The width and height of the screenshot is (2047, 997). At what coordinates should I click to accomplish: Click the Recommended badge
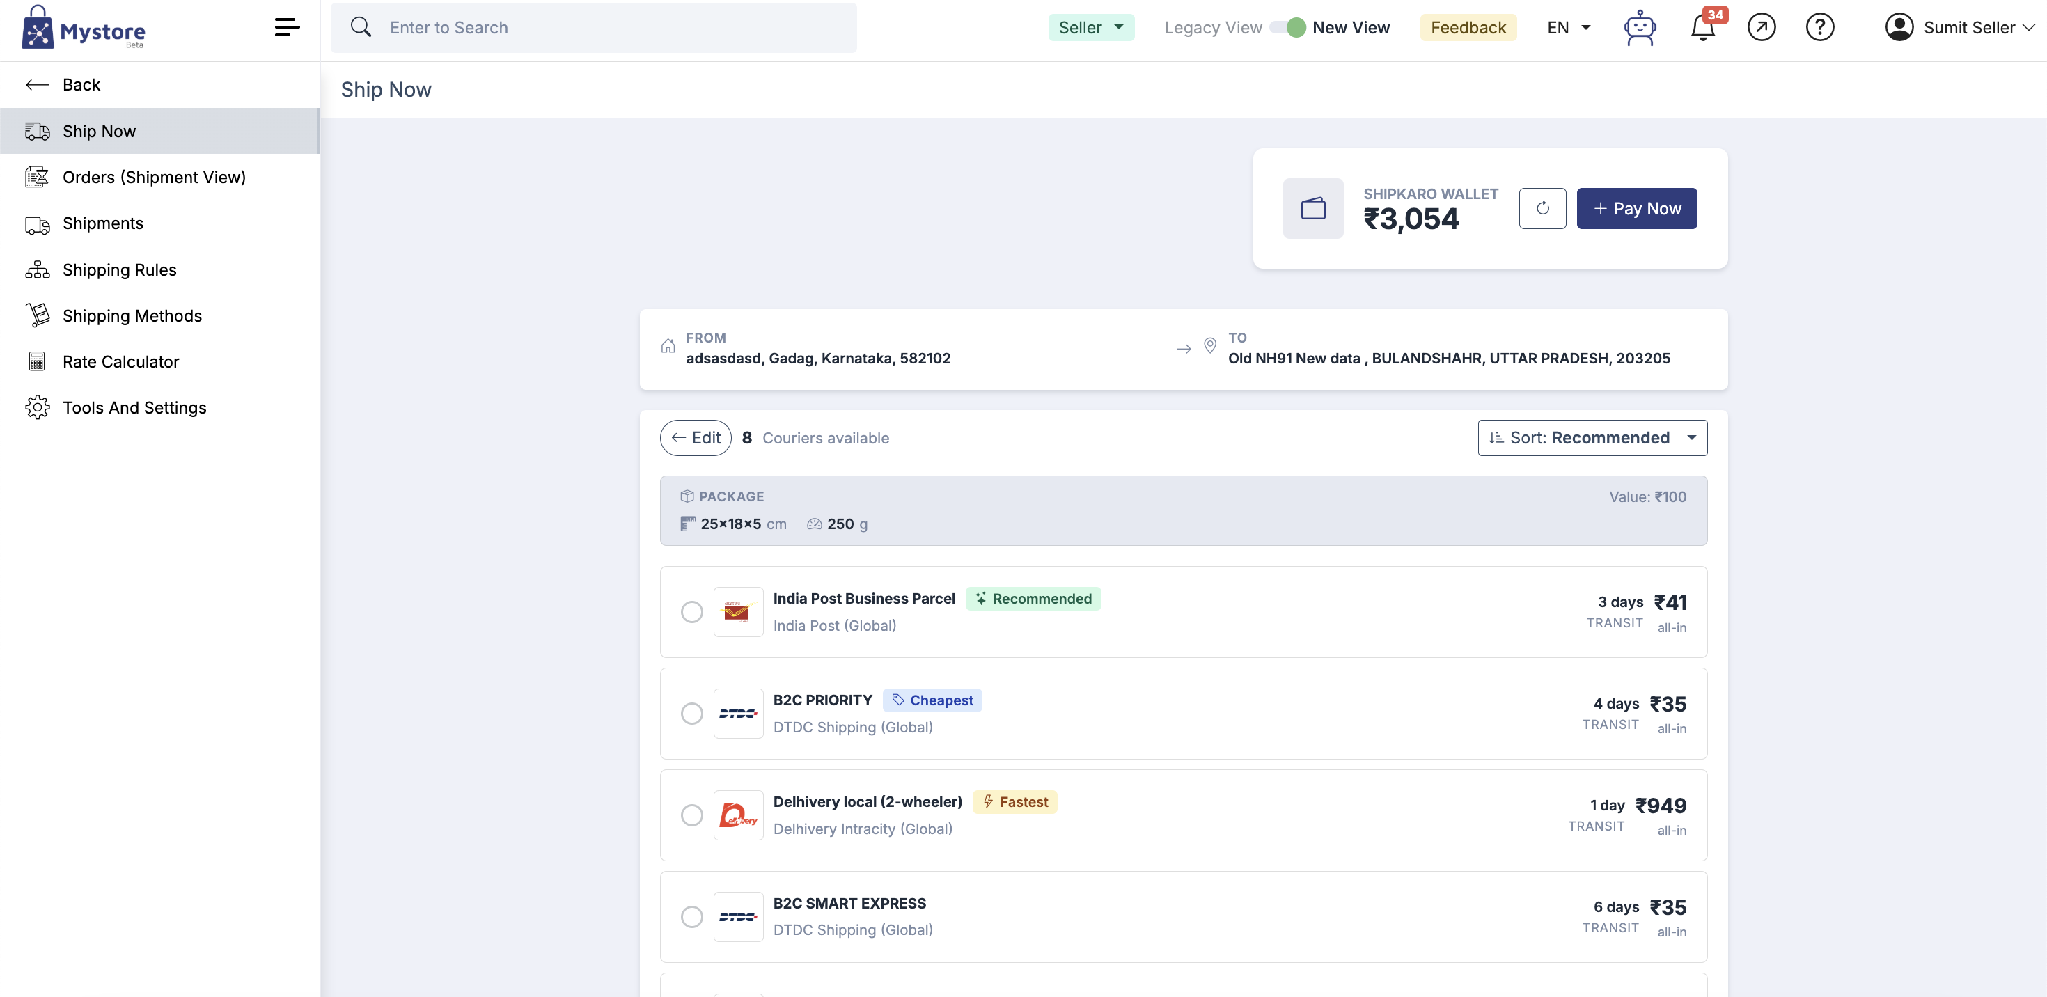click(x=1033, y=599)
